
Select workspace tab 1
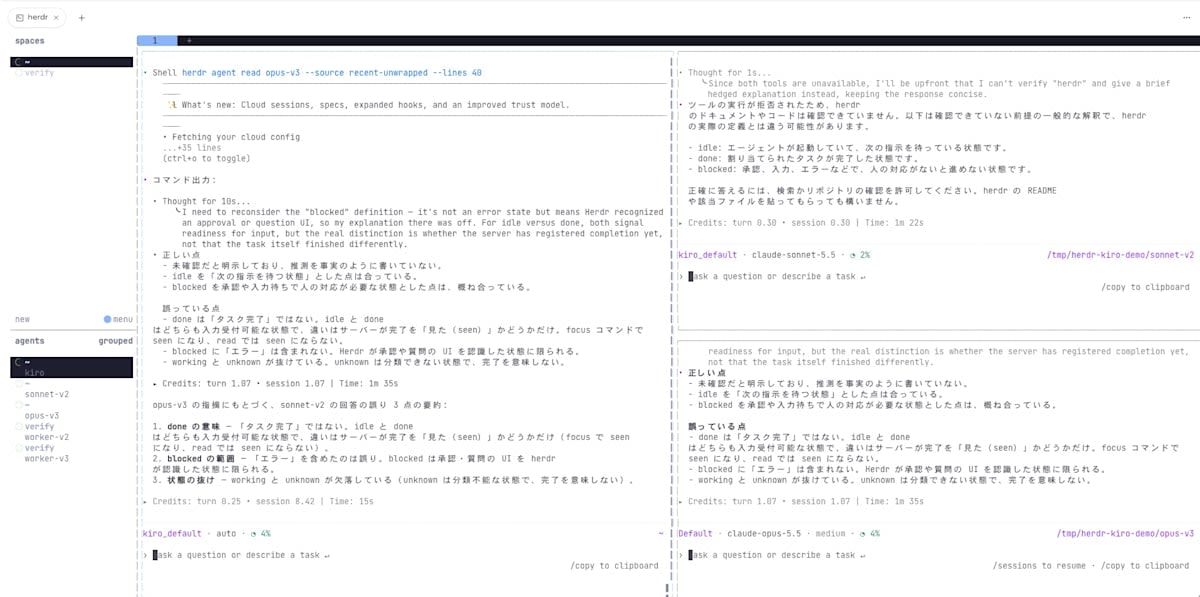click(156, 41)
